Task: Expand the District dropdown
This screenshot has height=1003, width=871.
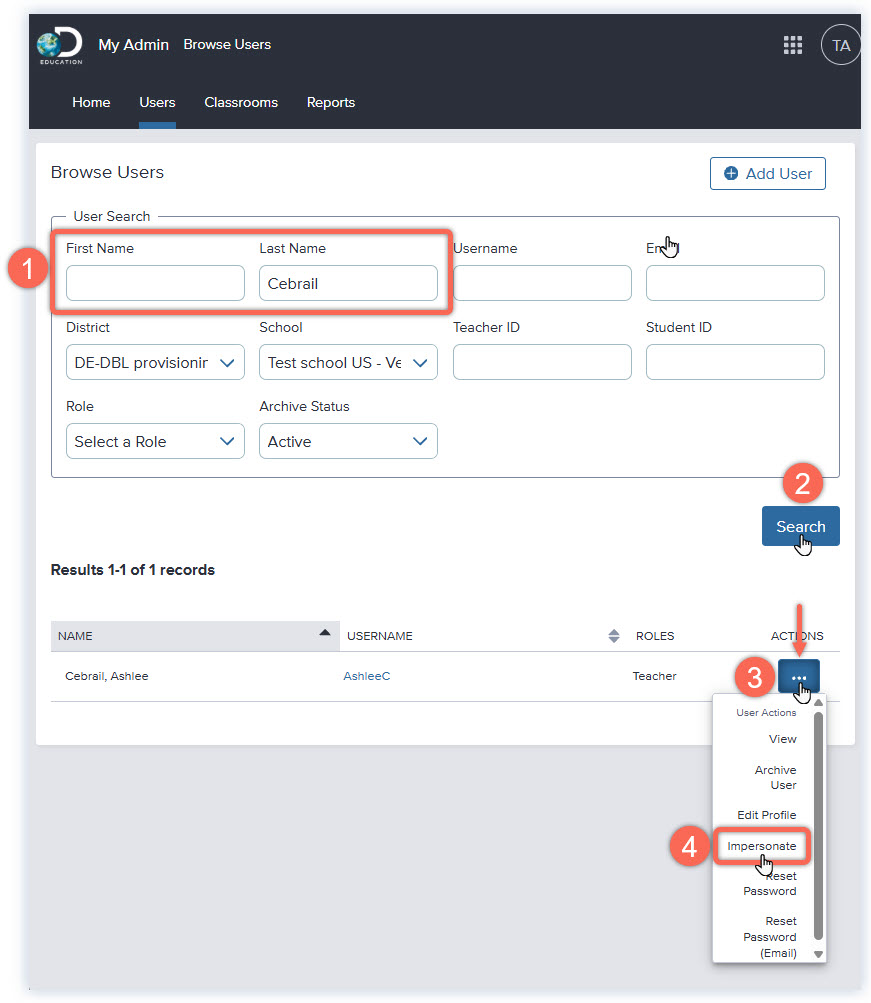Action: (x=155, y=362)
